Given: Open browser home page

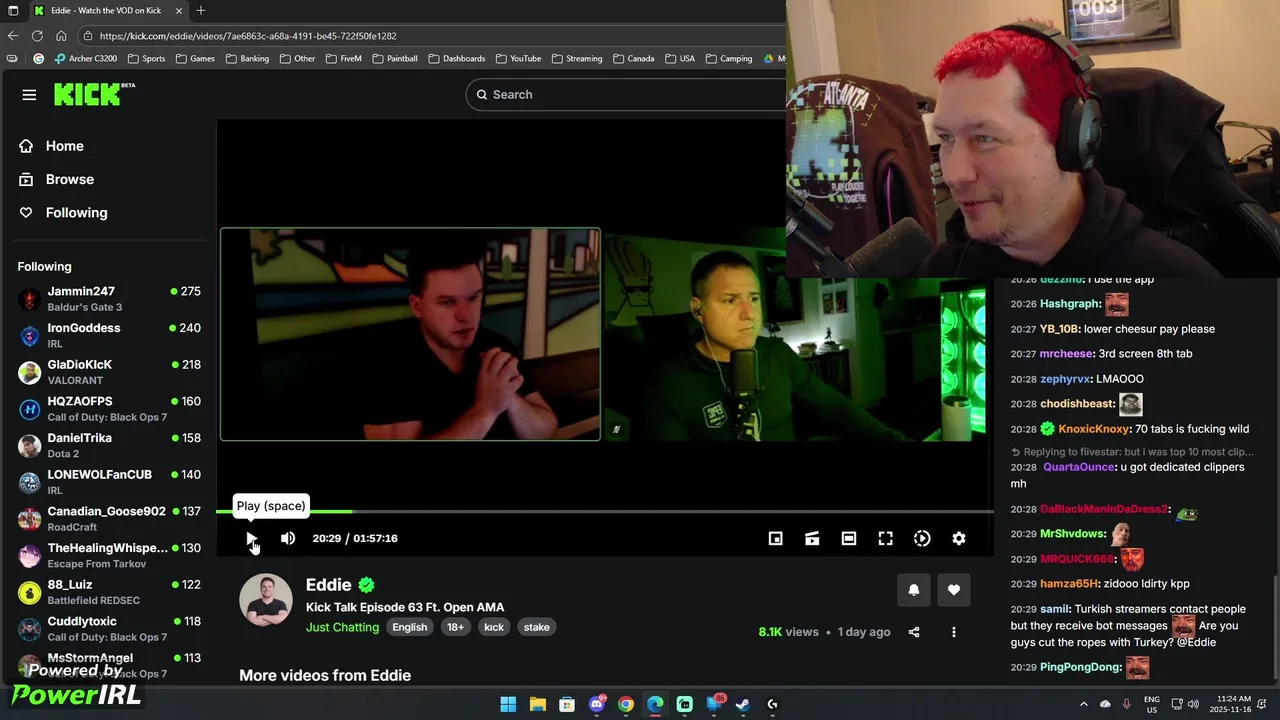Looking at the screenshot, I should (x=61, y=36).
